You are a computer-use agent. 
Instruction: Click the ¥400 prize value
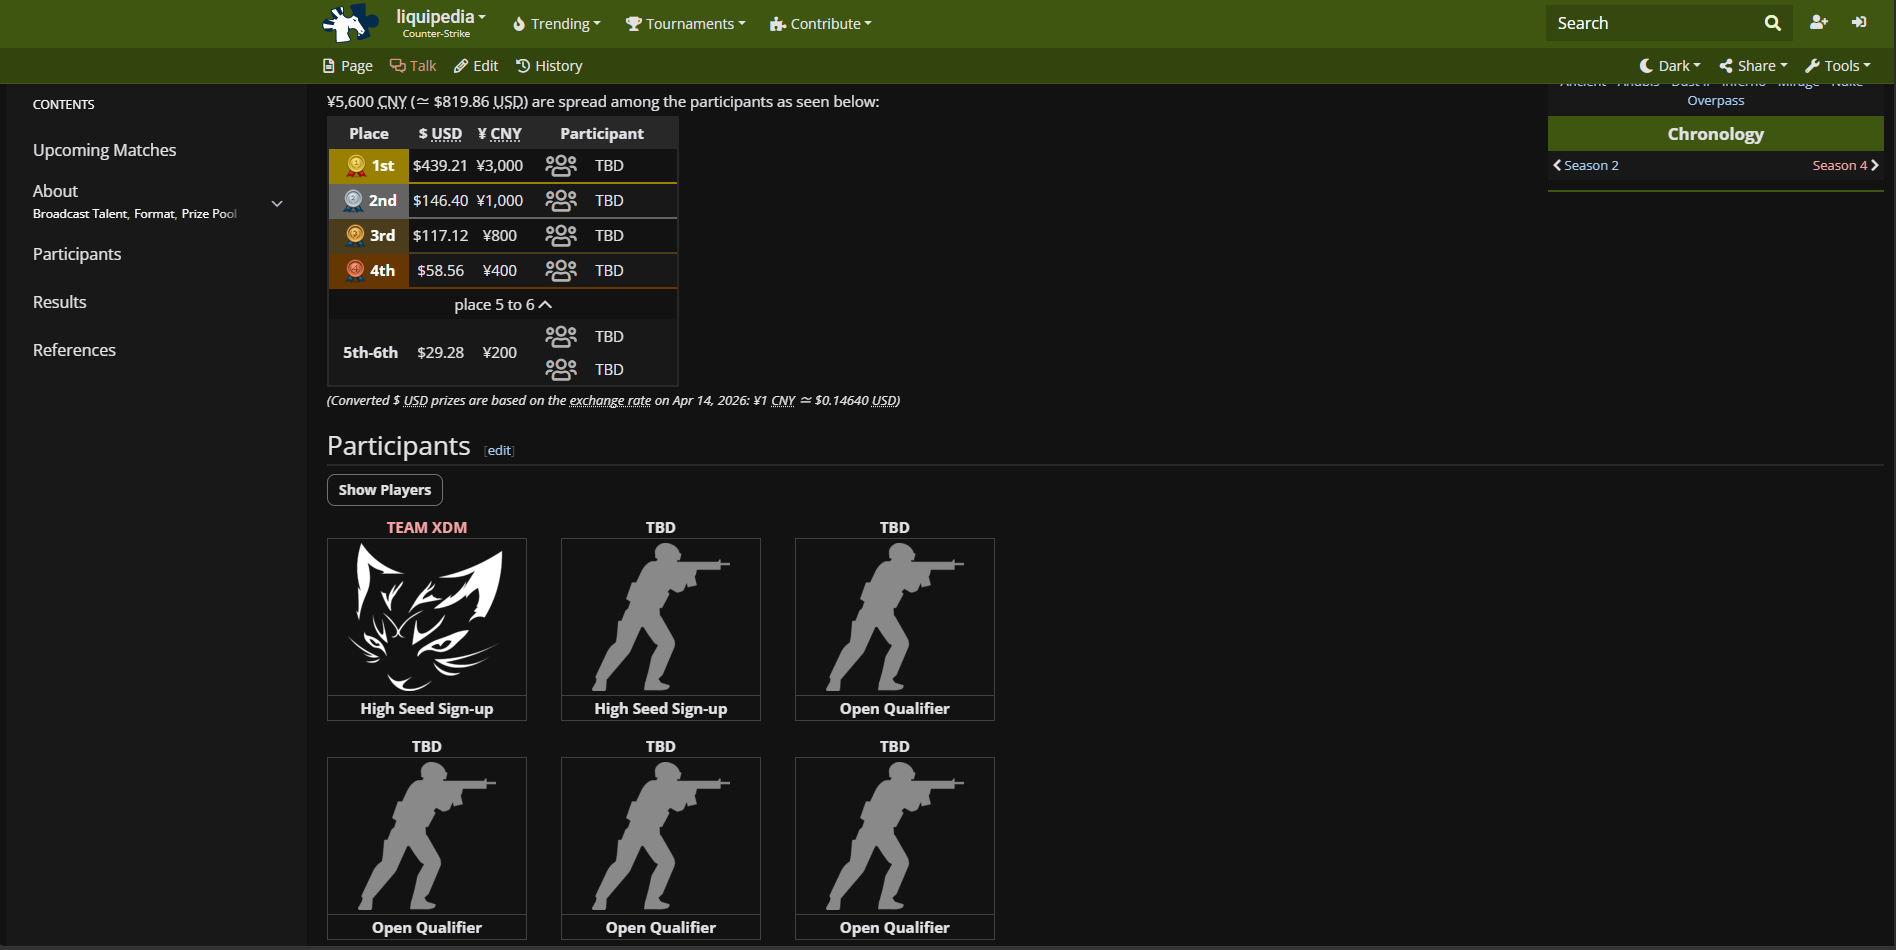[500, 271]
